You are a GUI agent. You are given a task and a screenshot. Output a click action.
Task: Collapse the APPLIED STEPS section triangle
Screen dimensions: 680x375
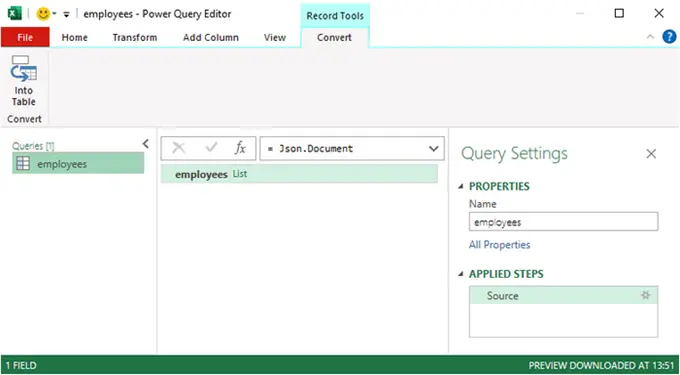pyautogui.click(x=461, y=274)
